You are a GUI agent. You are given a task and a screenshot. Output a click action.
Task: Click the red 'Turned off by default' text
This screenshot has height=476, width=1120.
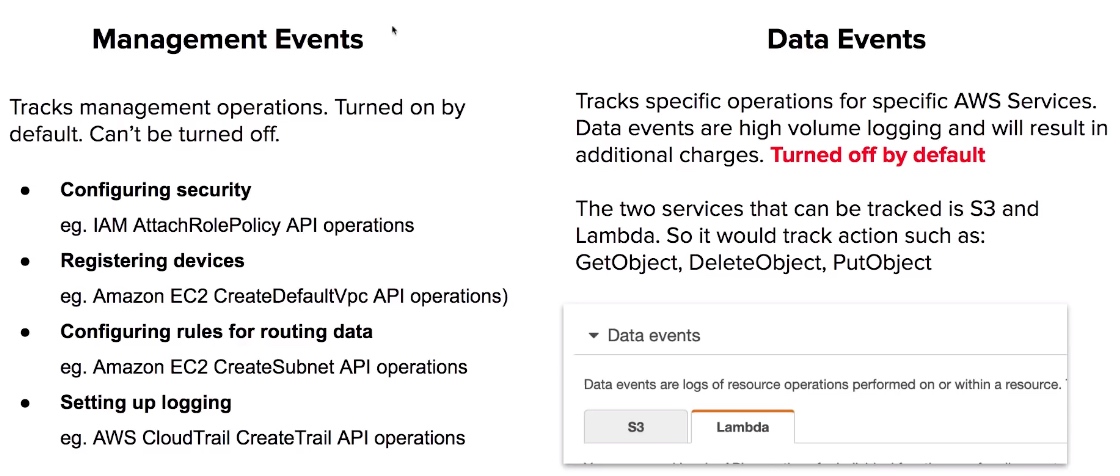click(877, 155)
